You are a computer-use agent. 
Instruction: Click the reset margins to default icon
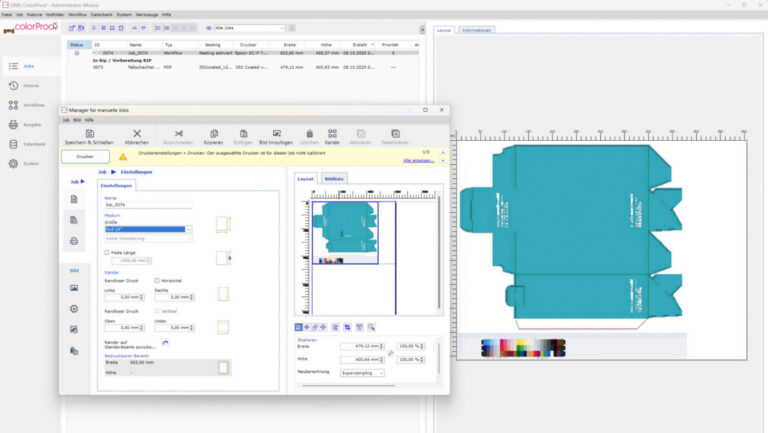pos(165,343)
